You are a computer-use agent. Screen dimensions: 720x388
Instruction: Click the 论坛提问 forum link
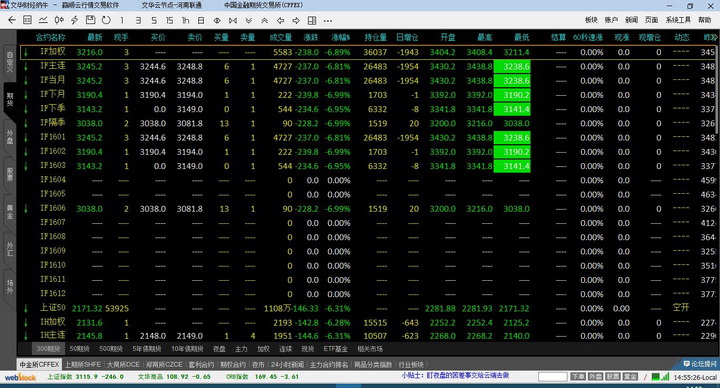pos(700,364)
